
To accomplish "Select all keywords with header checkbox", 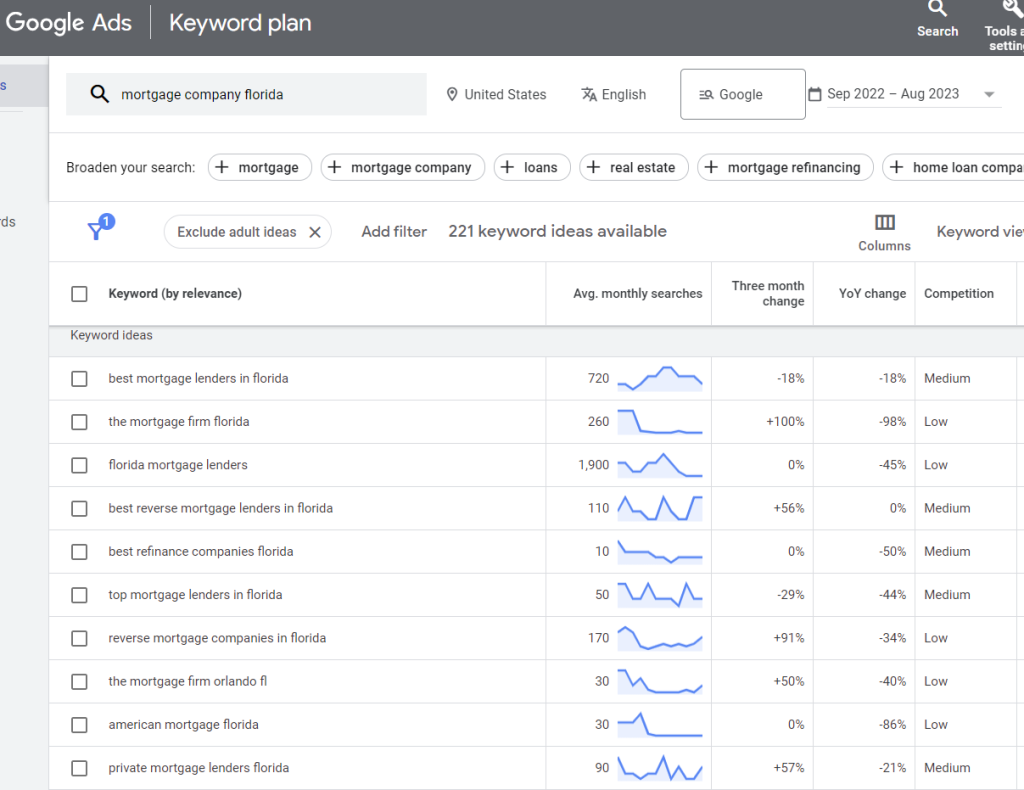I will coord(79,294).
